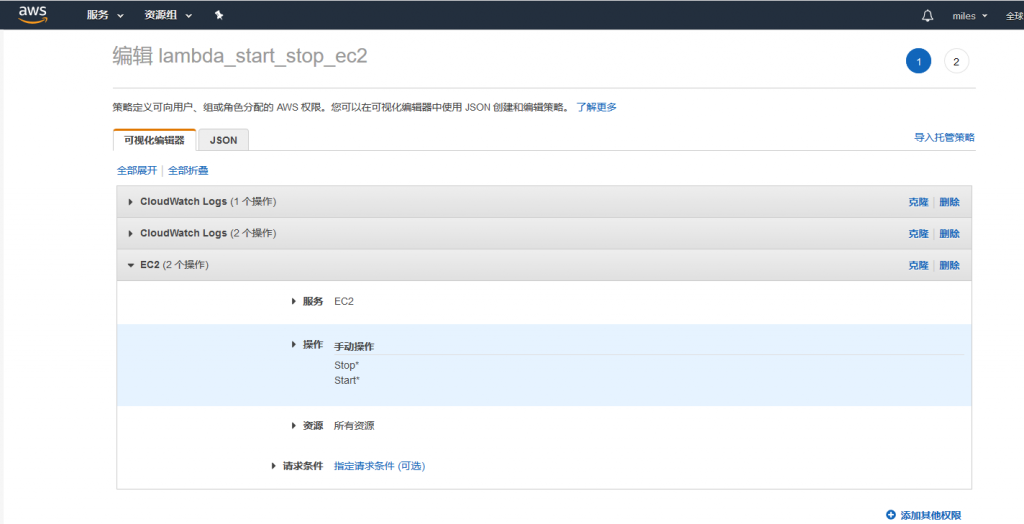Click 指定请求条件 (可选) link
Screen dimensions: 1024x524
386,466
